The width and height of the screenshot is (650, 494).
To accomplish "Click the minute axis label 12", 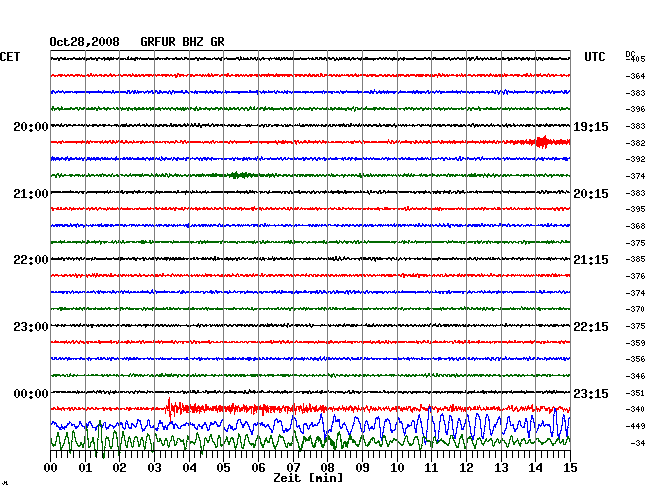I will tap(466, 468).
